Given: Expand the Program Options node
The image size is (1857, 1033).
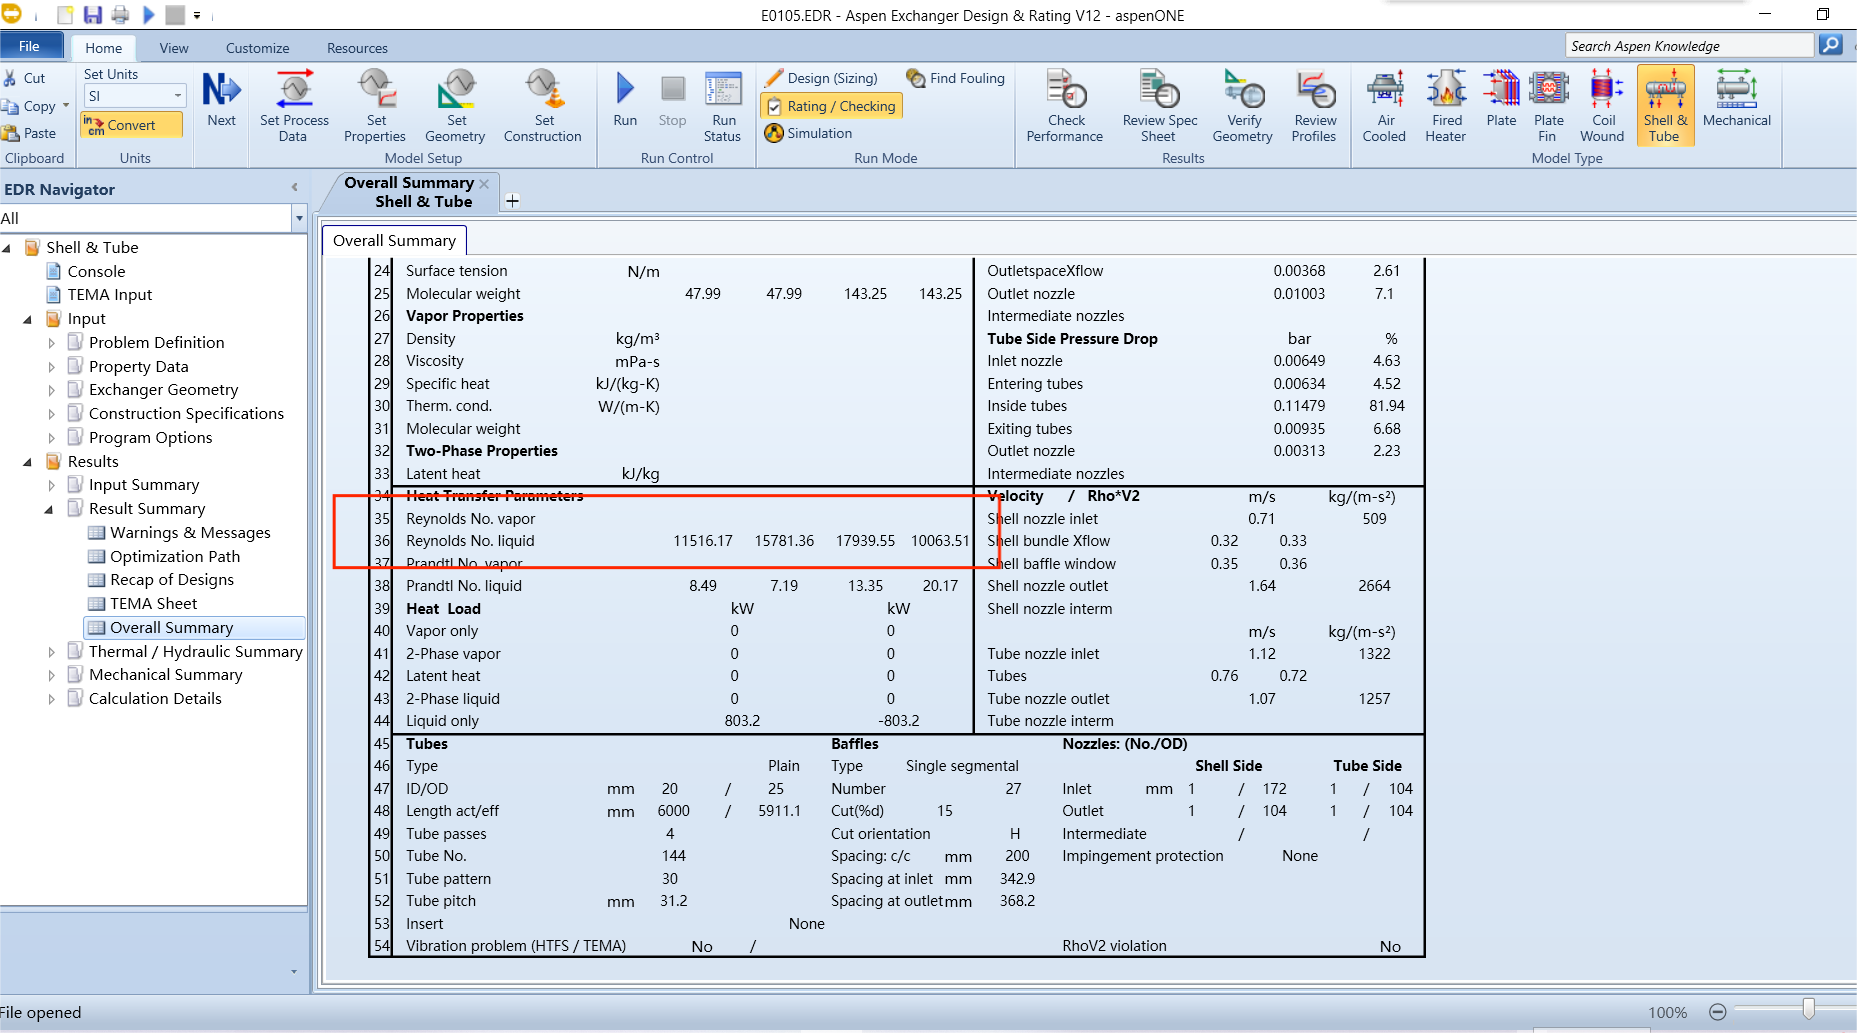Looking at the screenshot, I should pos(52,438).
